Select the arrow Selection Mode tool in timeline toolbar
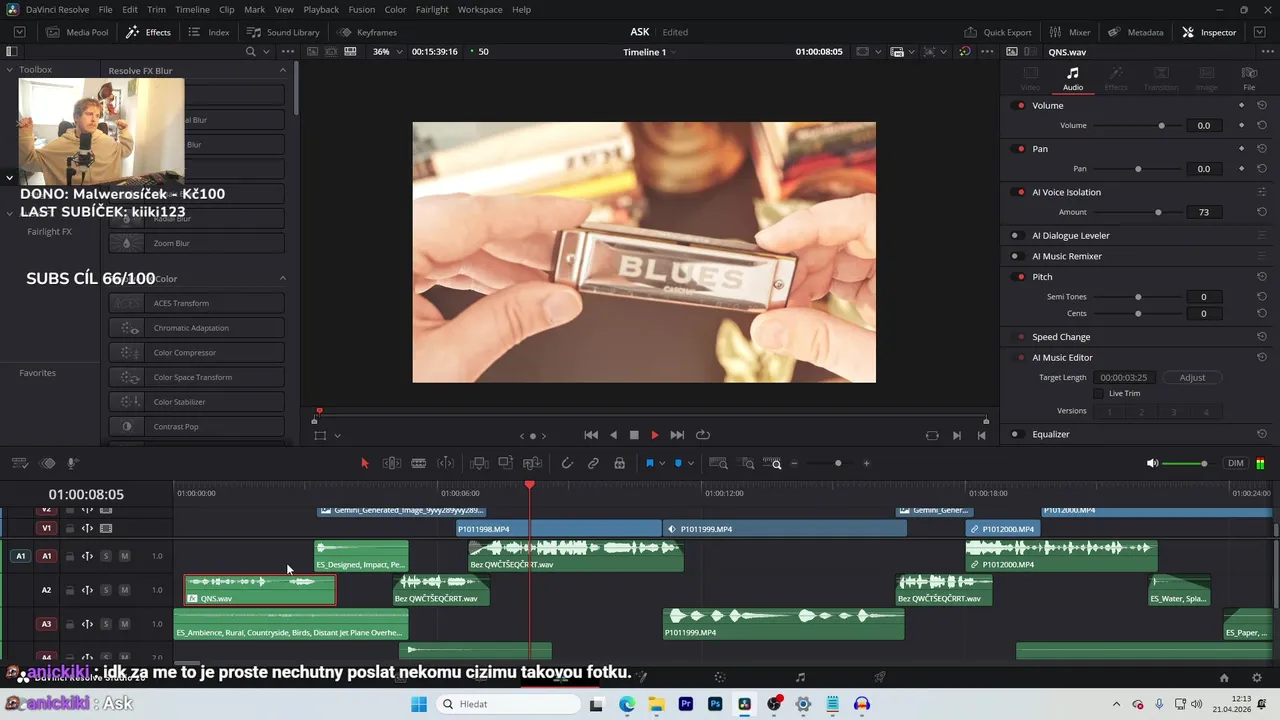The height and width of the screenshot is (720, 1280). click(364, 463)
